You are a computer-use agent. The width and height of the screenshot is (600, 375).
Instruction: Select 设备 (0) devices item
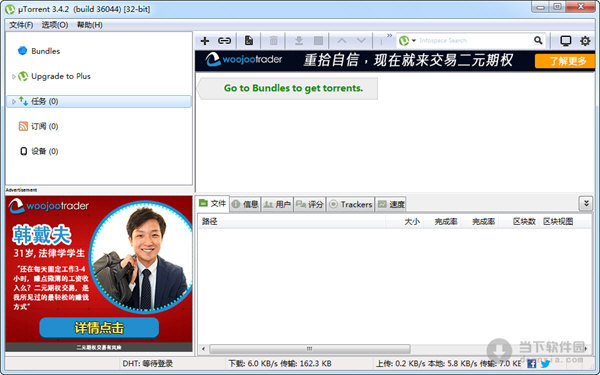(45, 151)
